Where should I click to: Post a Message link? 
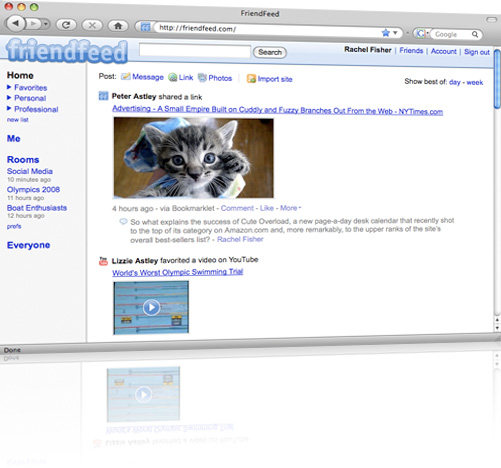coord(148,77)
